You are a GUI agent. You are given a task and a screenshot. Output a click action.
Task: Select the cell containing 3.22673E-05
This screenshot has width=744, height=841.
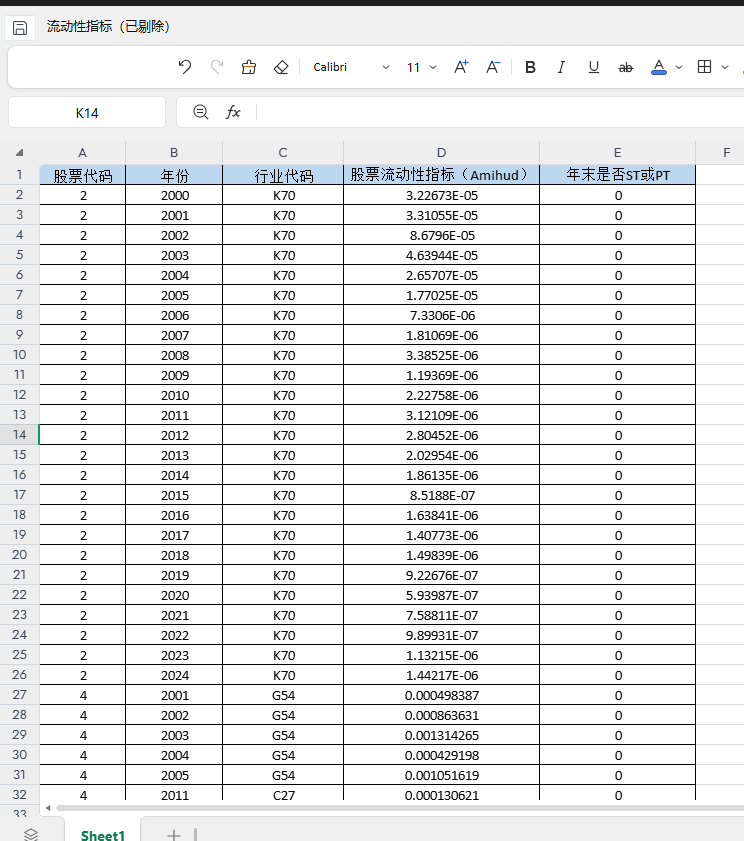(x=441, y=195)
